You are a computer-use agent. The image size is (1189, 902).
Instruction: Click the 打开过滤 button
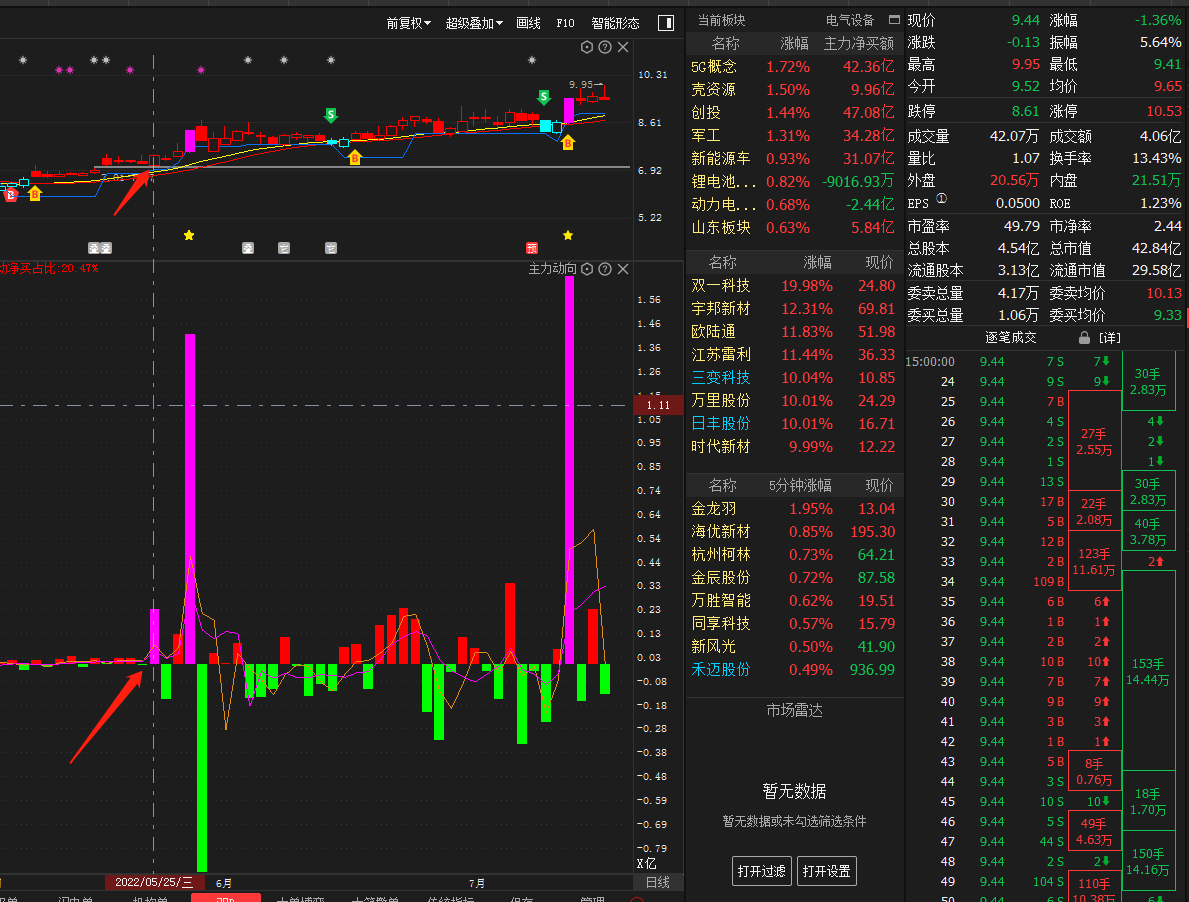tap(761, 871)
